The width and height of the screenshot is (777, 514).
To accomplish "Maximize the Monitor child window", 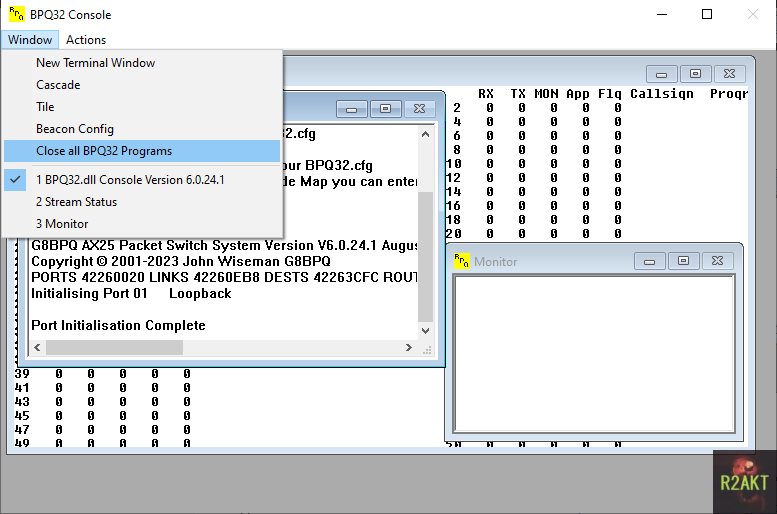I will click(683, 261).
